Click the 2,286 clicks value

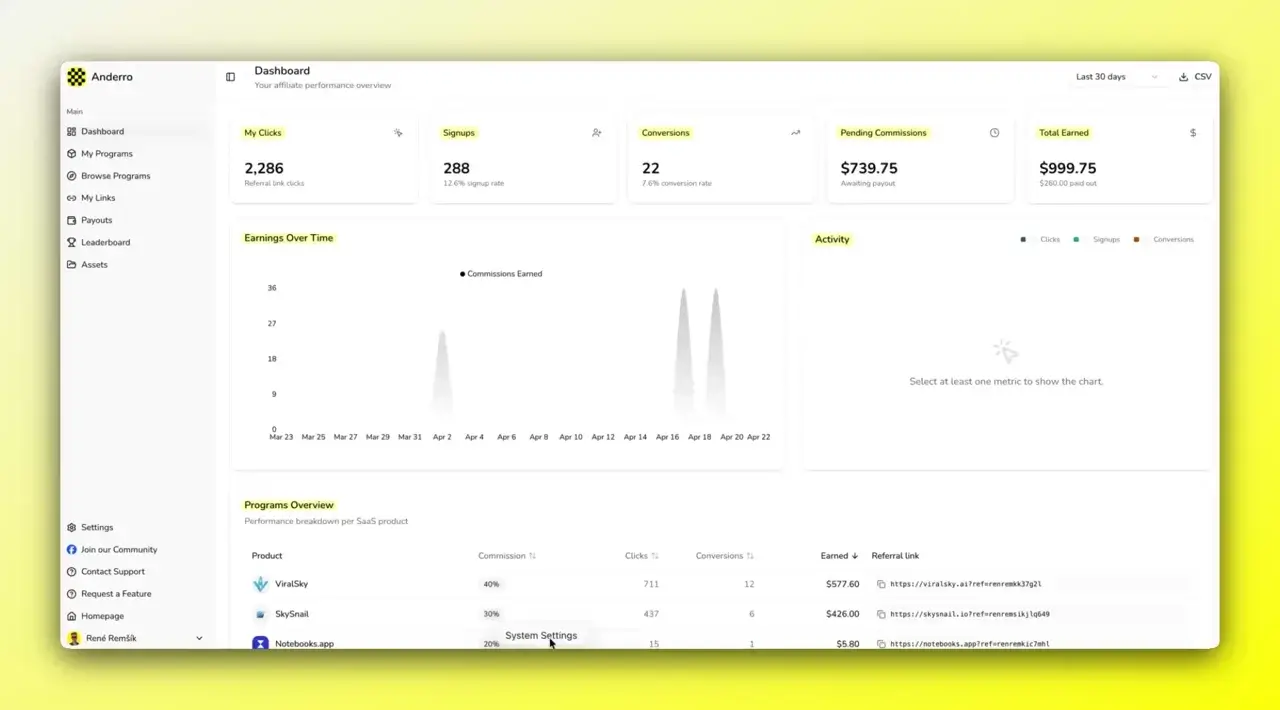click(x=264, y=168)
